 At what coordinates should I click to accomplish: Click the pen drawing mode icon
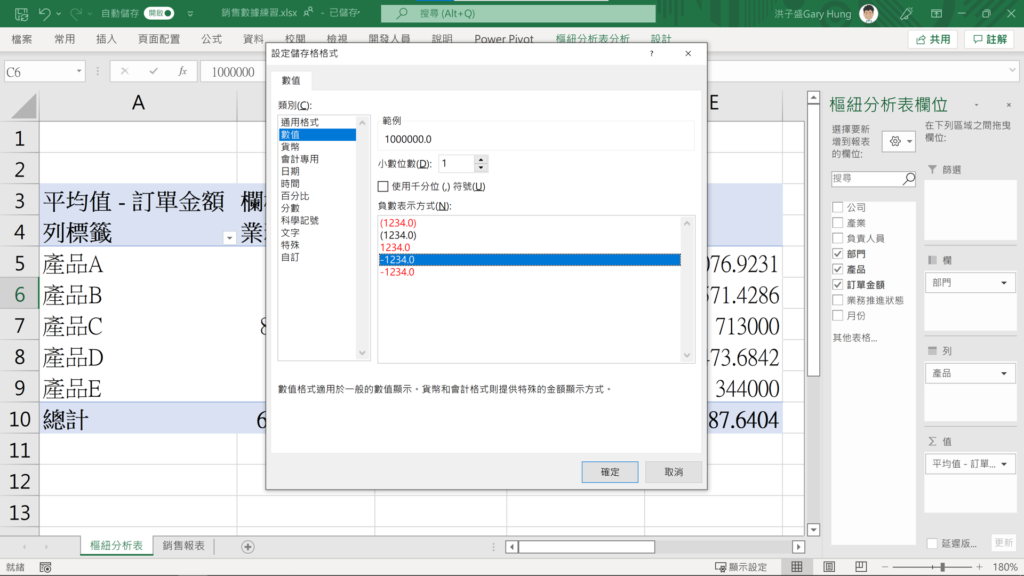pyautogui.click(x=906, y=13)
